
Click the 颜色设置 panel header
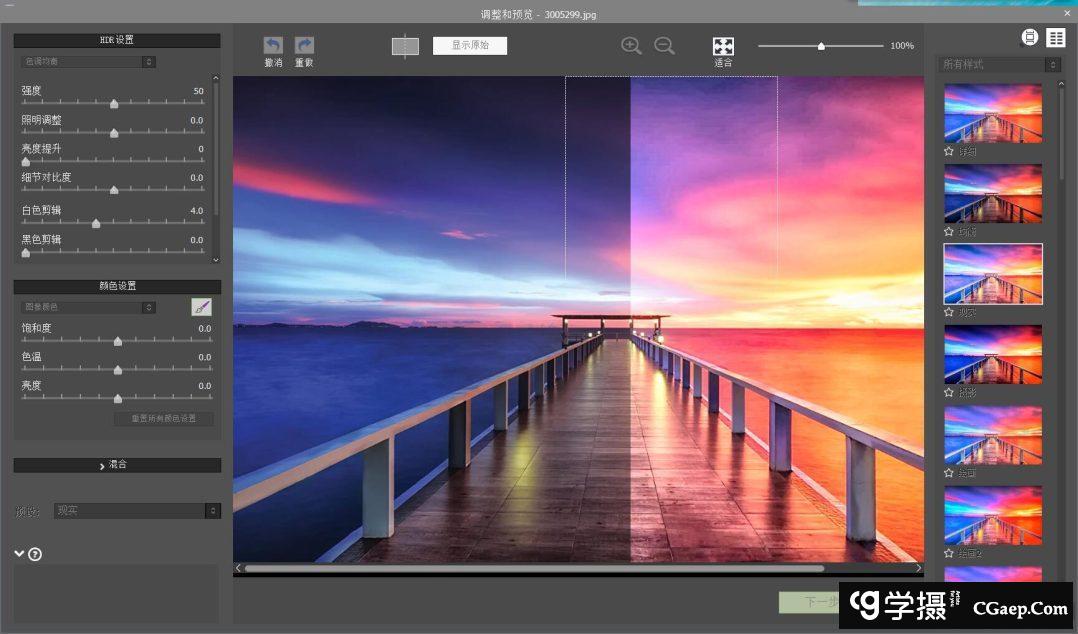coord(117,286)
